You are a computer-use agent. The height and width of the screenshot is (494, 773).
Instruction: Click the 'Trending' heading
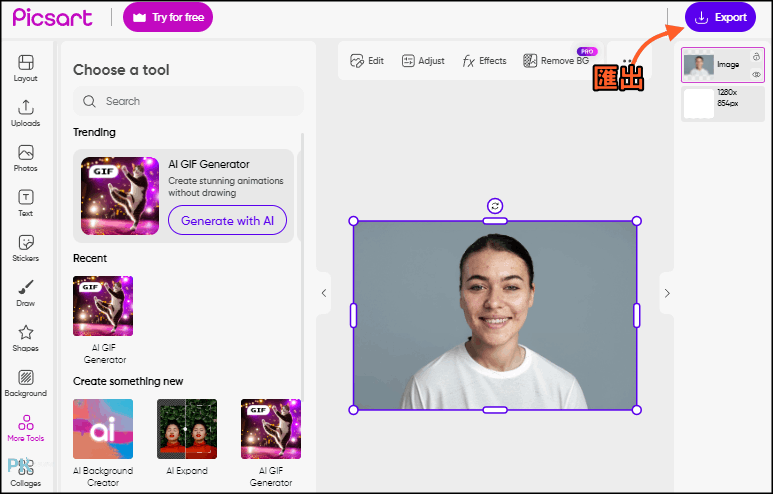click(x=94, y=132)
